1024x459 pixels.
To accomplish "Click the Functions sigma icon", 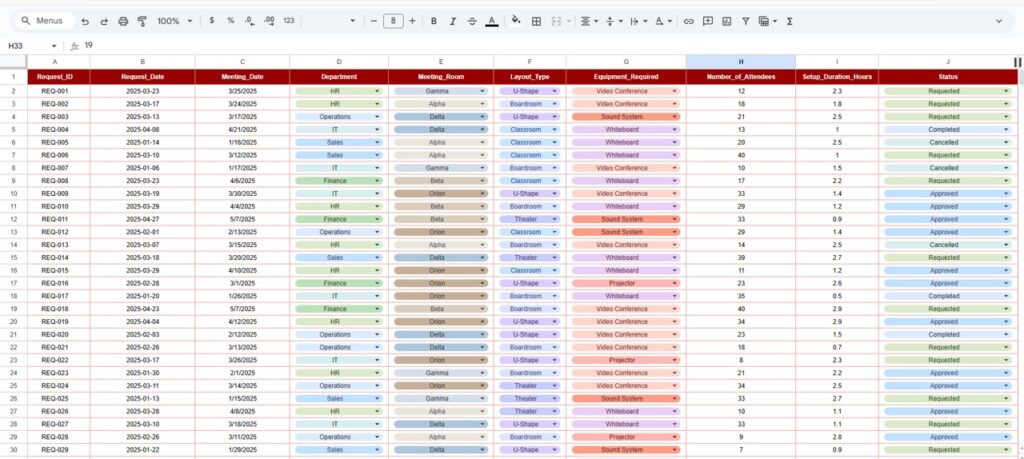I will point(790,21).
